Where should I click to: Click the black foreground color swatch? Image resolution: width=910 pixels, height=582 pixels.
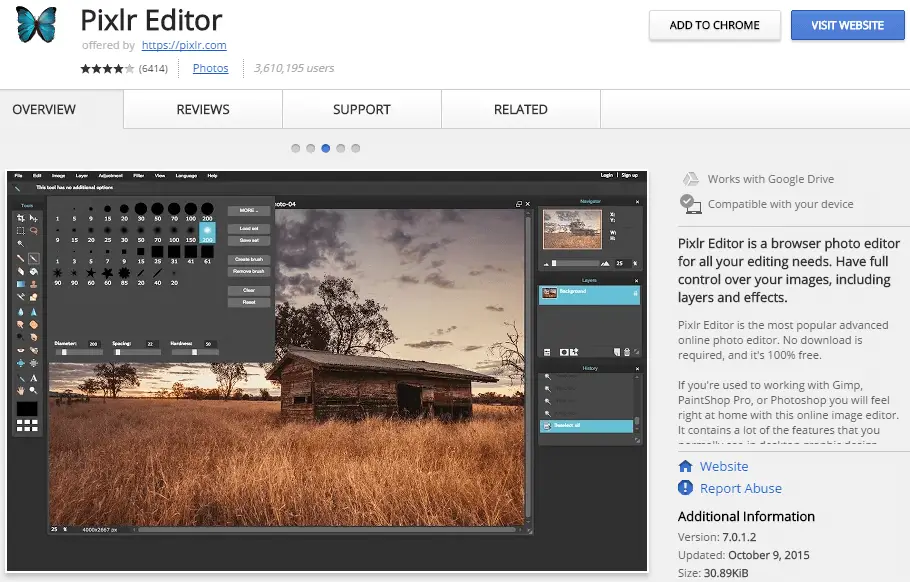point(27,409)
